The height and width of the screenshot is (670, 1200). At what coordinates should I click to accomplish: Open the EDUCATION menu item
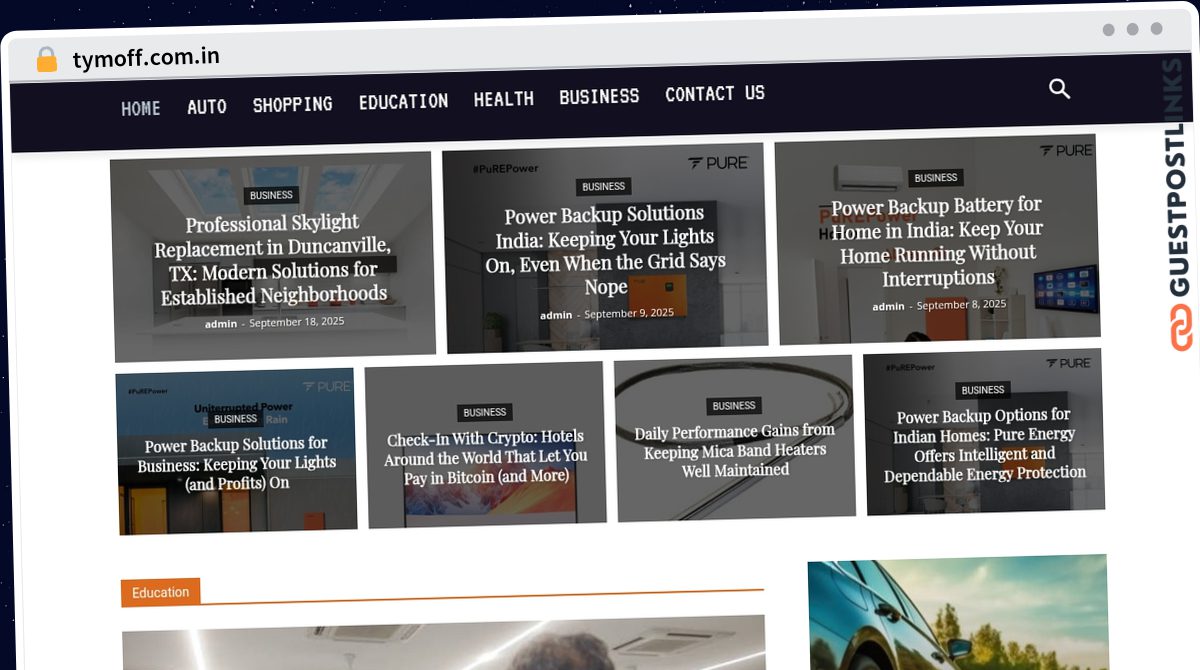point(403,101)
